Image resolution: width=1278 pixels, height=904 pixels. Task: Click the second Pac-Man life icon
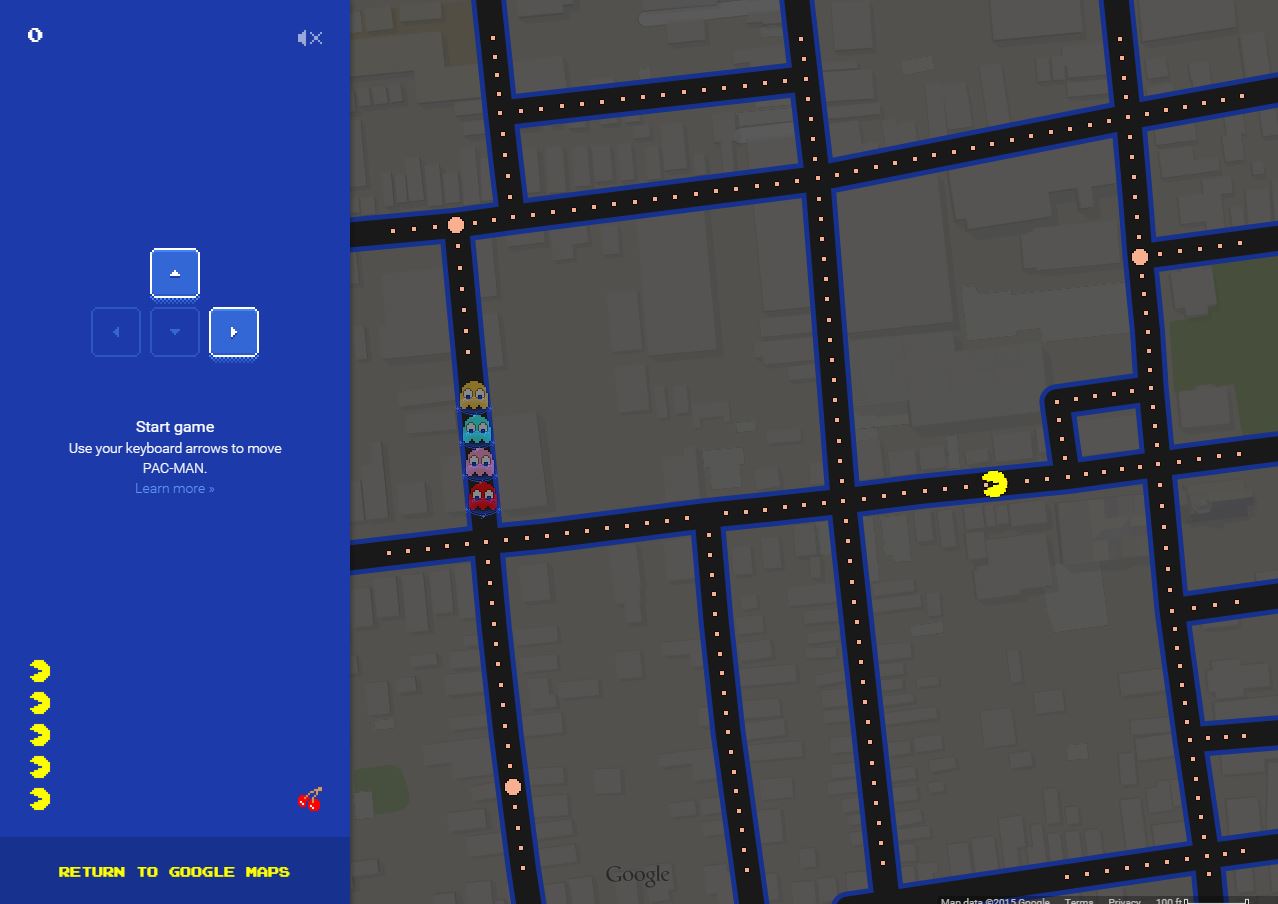click(x=39, y=703)
